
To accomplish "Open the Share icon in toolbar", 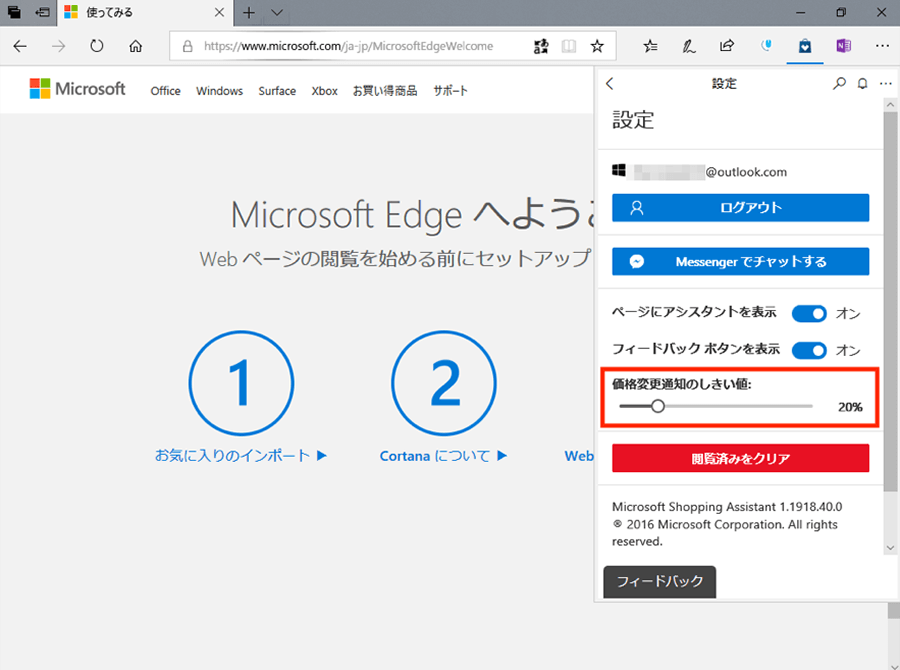I will [x=727, y=46].
